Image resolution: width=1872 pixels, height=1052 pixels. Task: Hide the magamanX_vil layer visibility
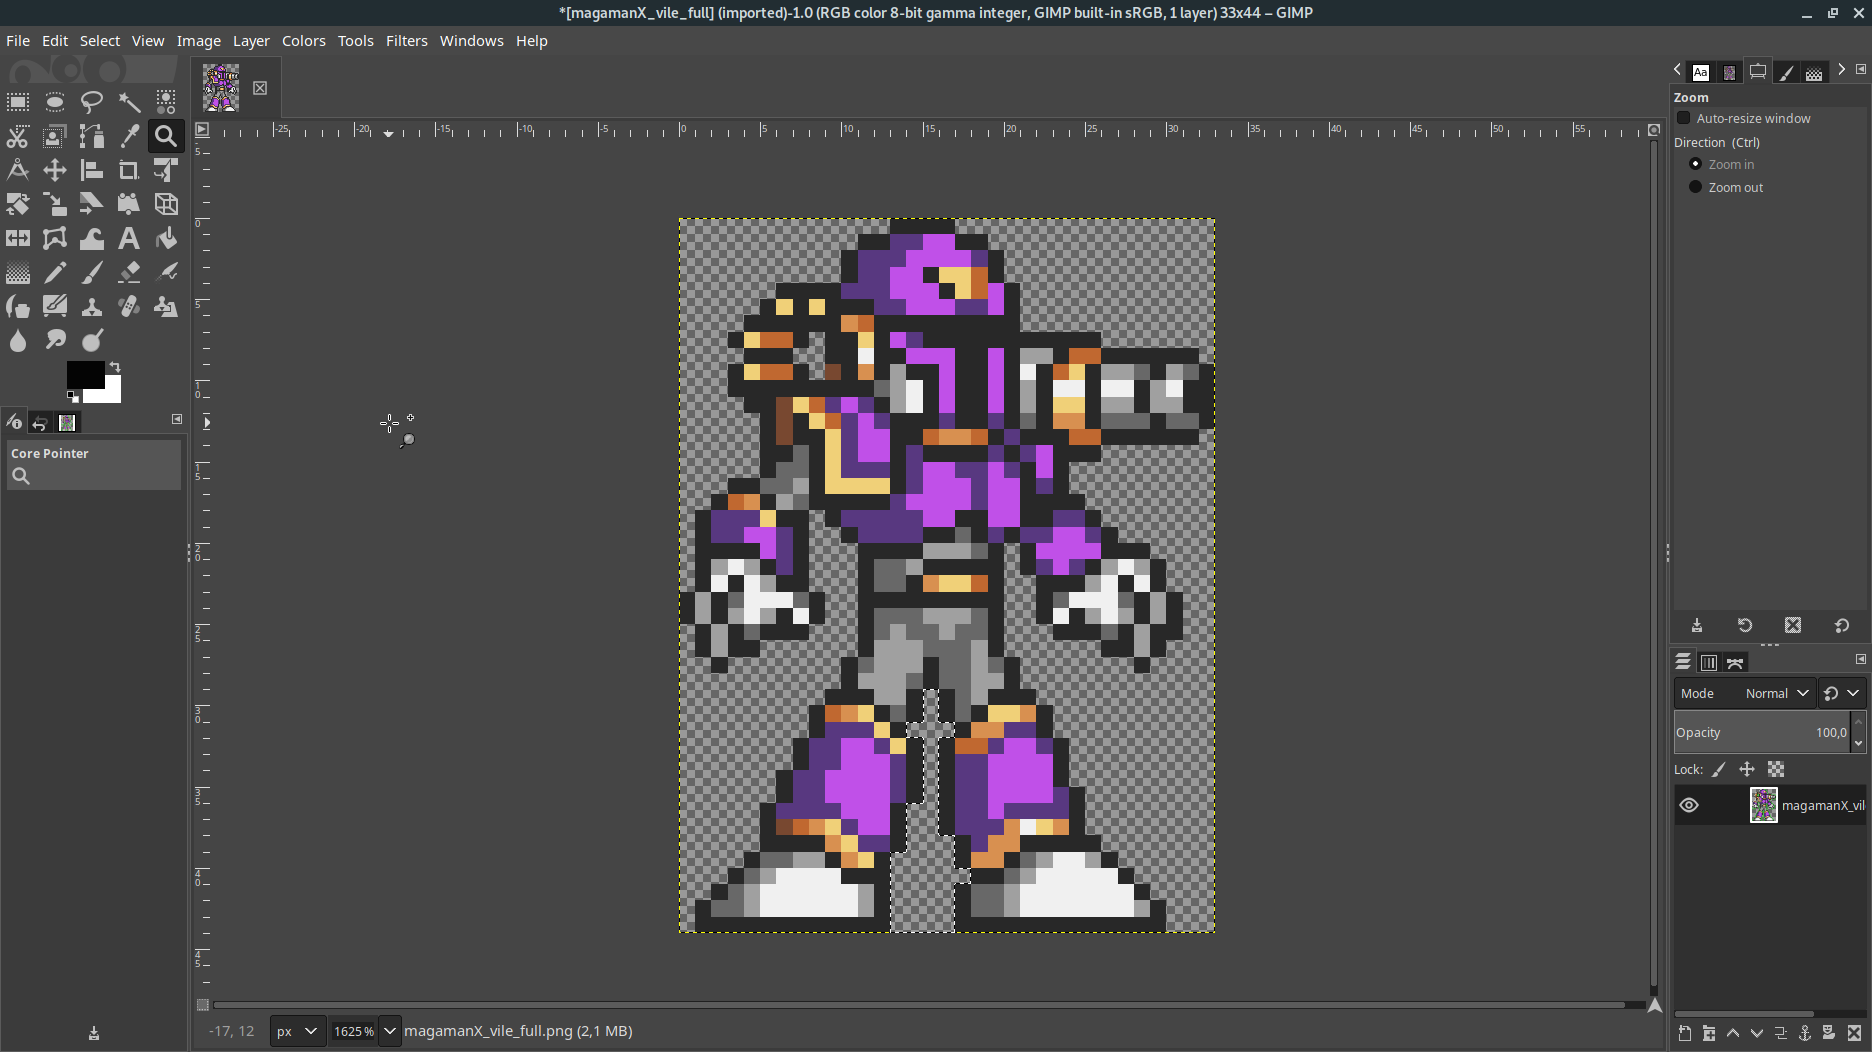[x=1690, y=805]
